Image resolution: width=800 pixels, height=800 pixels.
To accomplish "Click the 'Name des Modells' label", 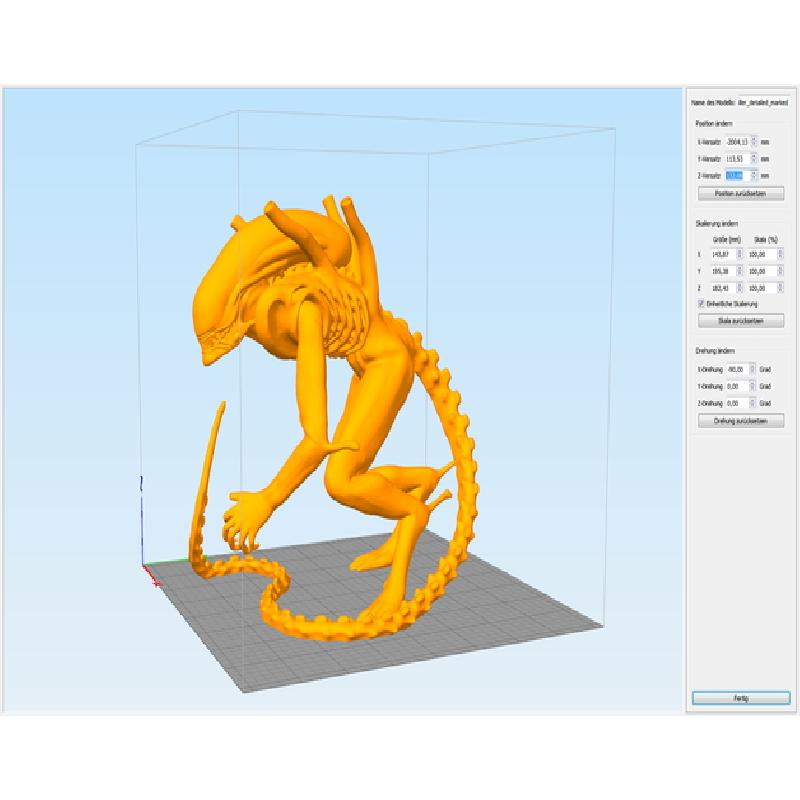I will click(x=713, y=103).
